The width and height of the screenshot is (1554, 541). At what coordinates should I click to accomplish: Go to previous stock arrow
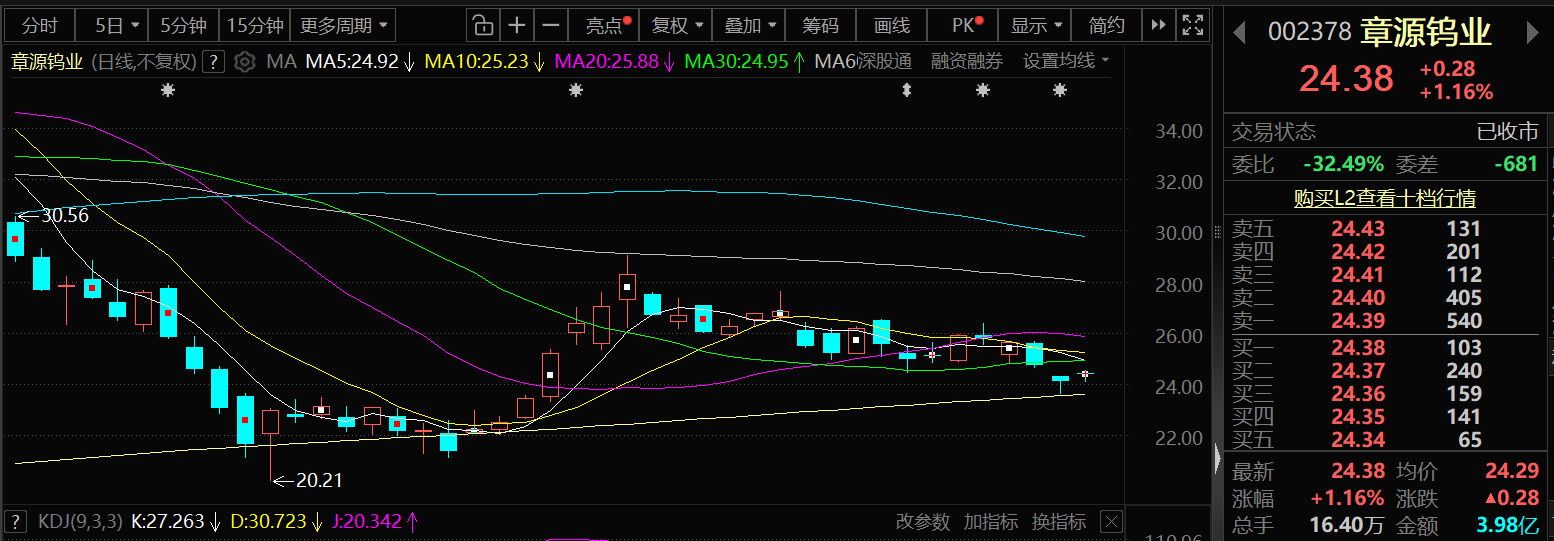point(1240,33)
